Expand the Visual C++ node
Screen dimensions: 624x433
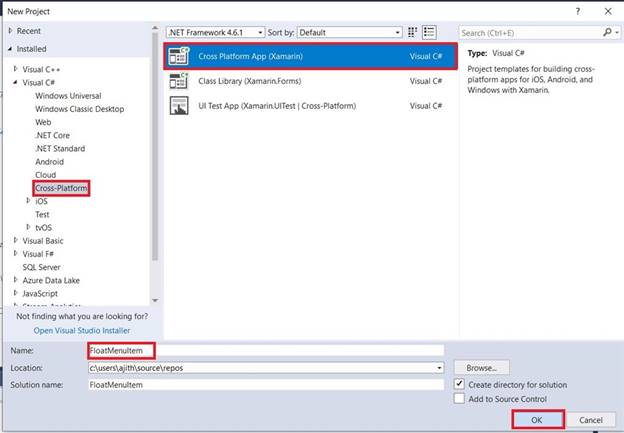click(x=16, y=69)
